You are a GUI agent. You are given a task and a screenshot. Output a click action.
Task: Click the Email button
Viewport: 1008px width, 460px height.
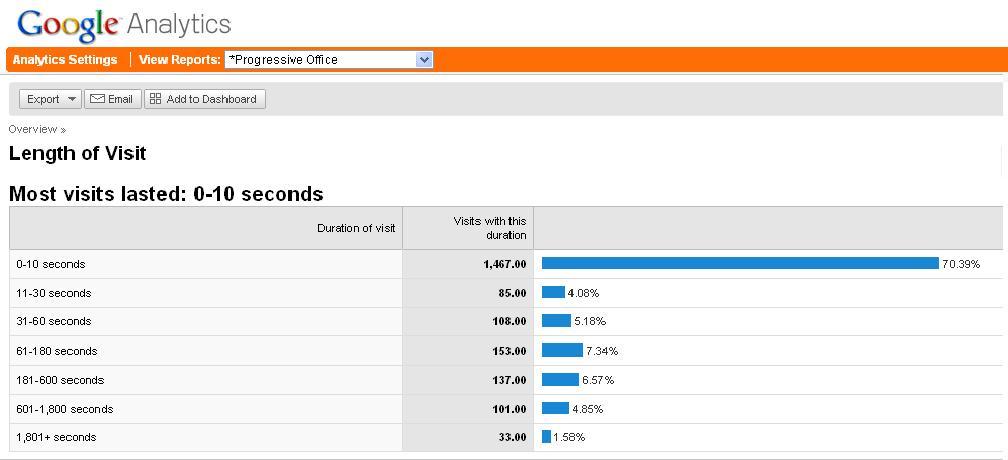112,99
